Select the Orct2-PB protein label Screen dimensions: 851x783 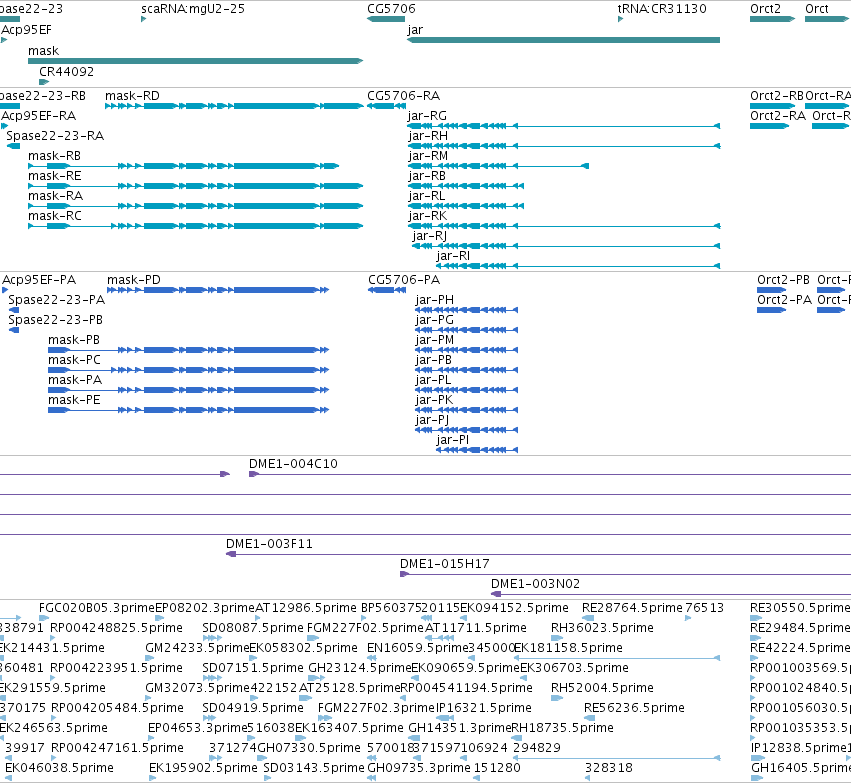(x=783, y=280)
